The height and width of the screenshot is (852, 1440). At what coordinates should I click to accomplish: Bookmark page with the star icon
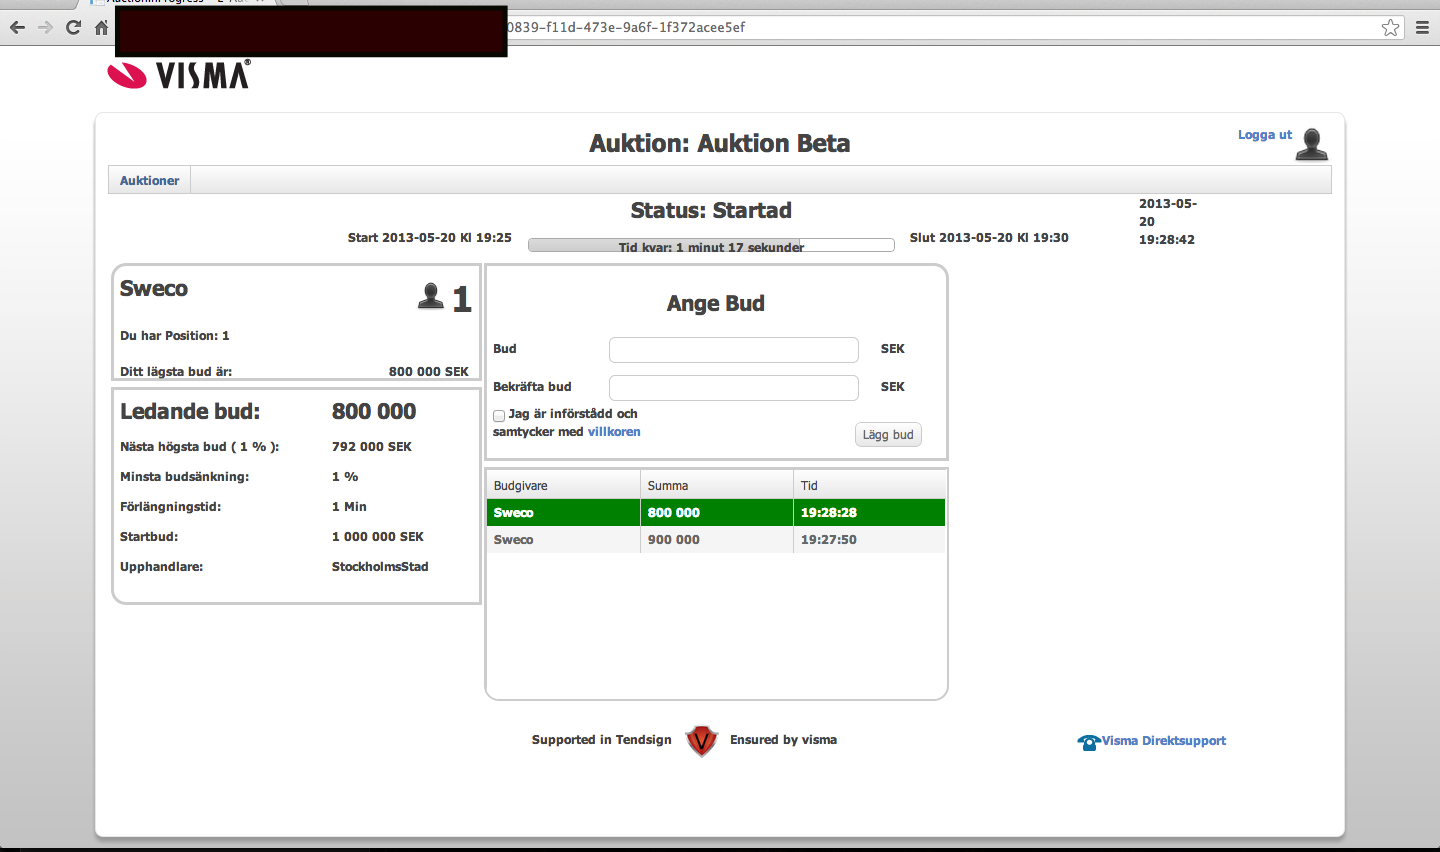1390,27
